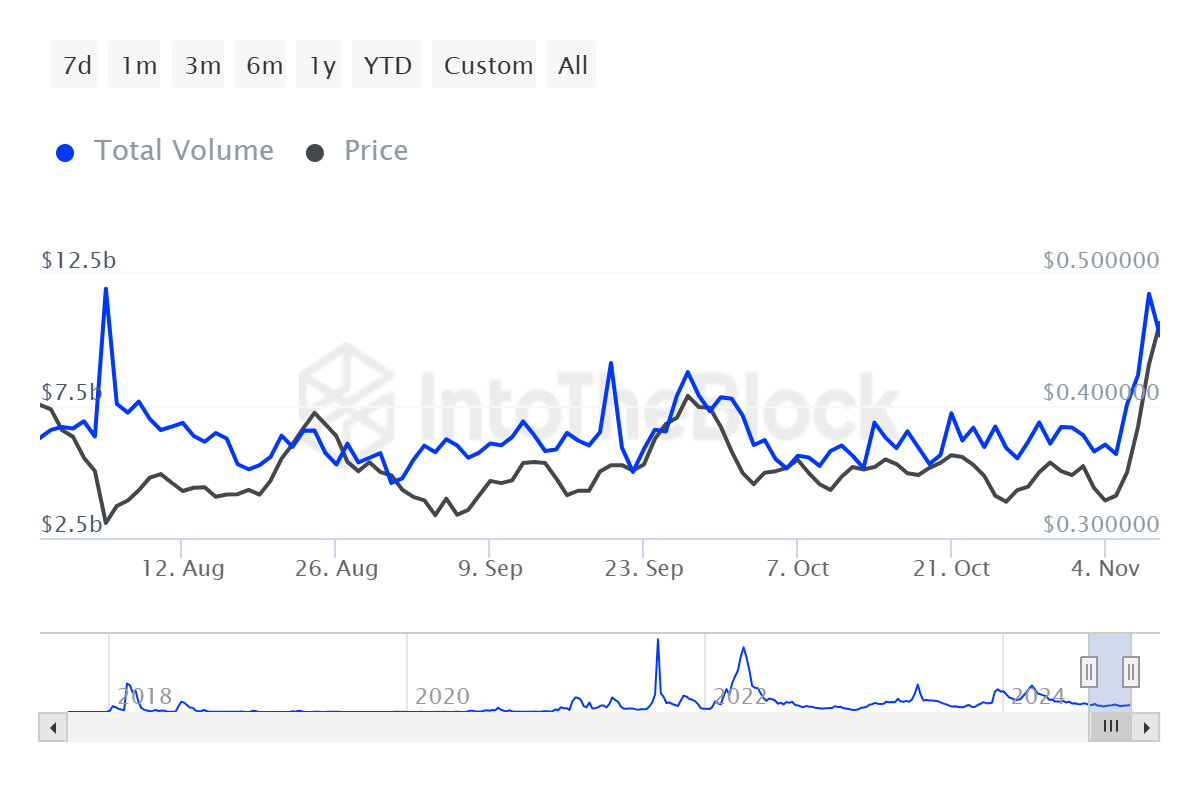Grab the right navigator range handle
This screenshot has width=1200, height=800.
tap(1131, 670)
